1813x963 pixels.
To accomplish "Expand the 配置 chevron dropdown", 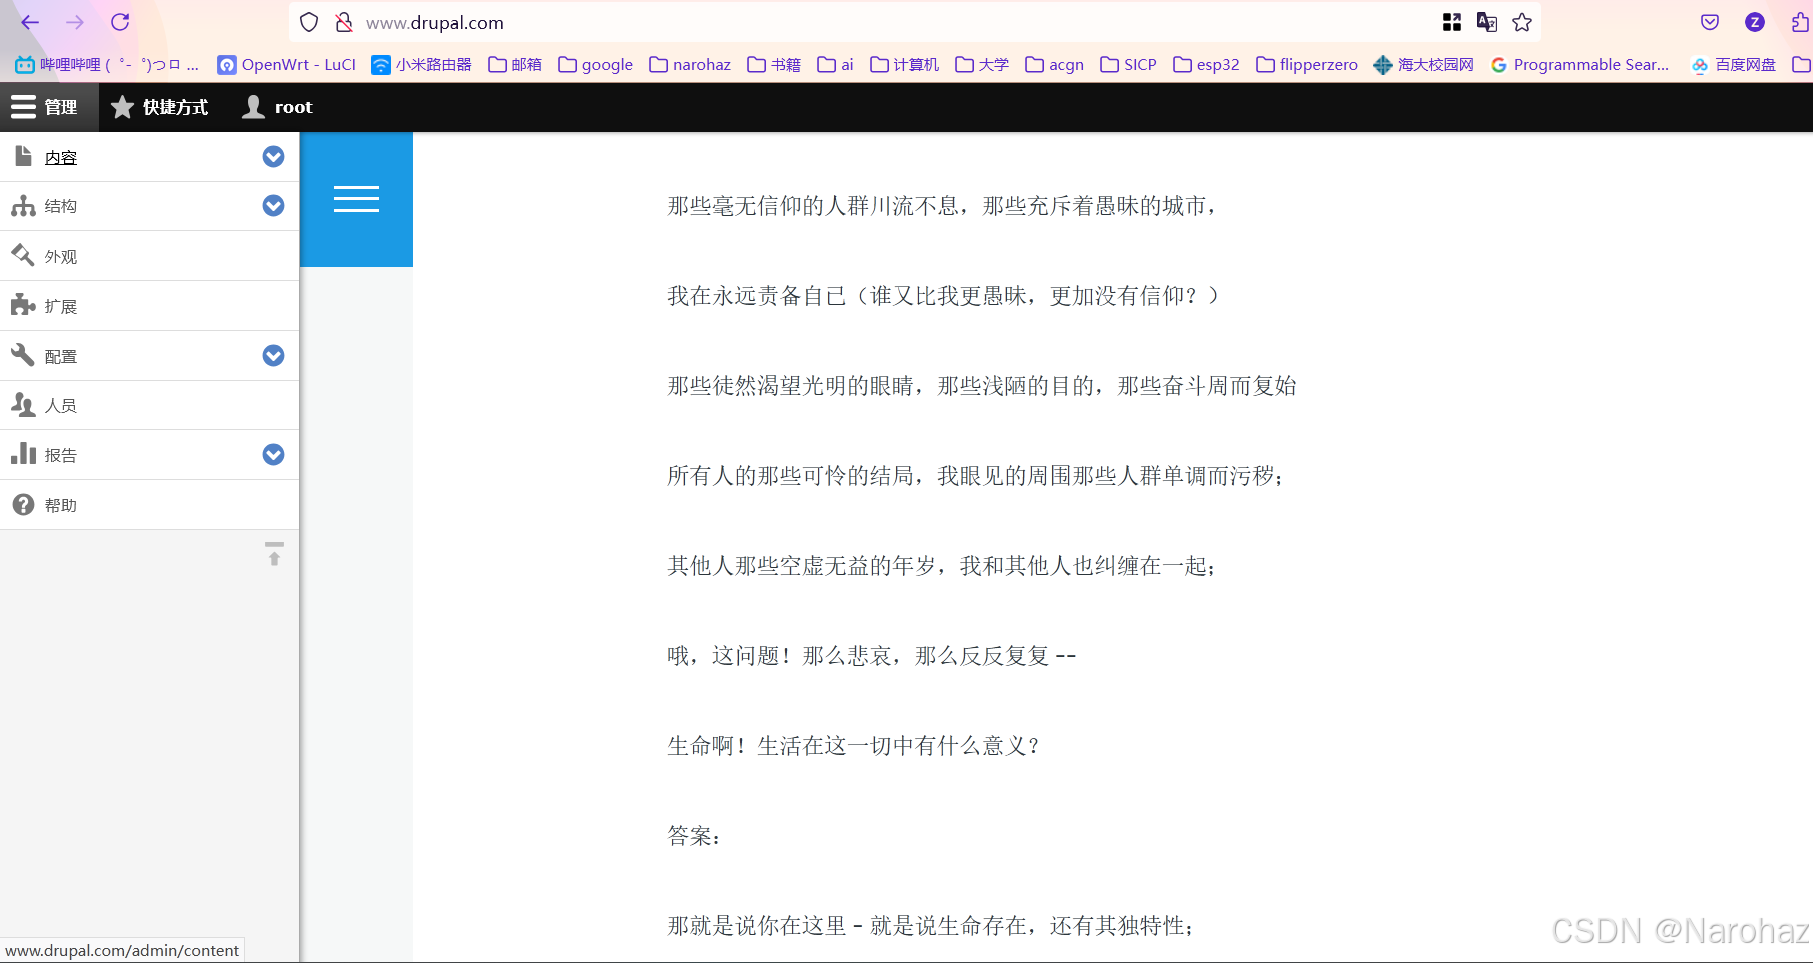I will pyautogui.click(x=273, y=355).
